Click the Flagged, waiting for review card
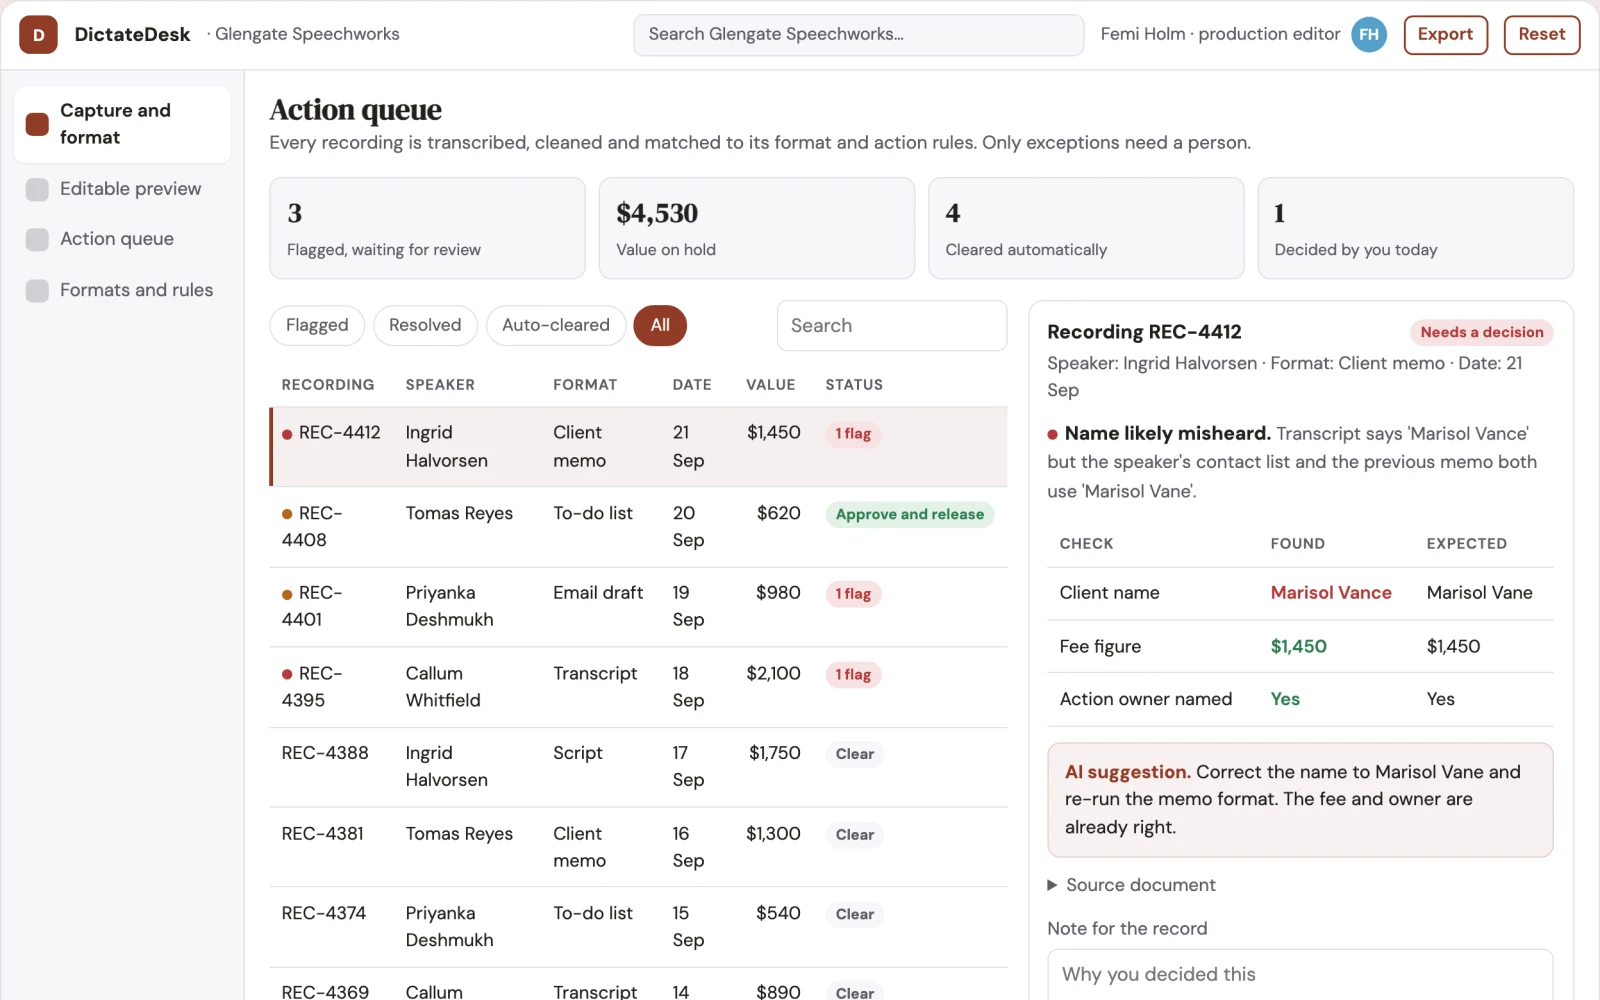1600x1000 pixels. 427,228
